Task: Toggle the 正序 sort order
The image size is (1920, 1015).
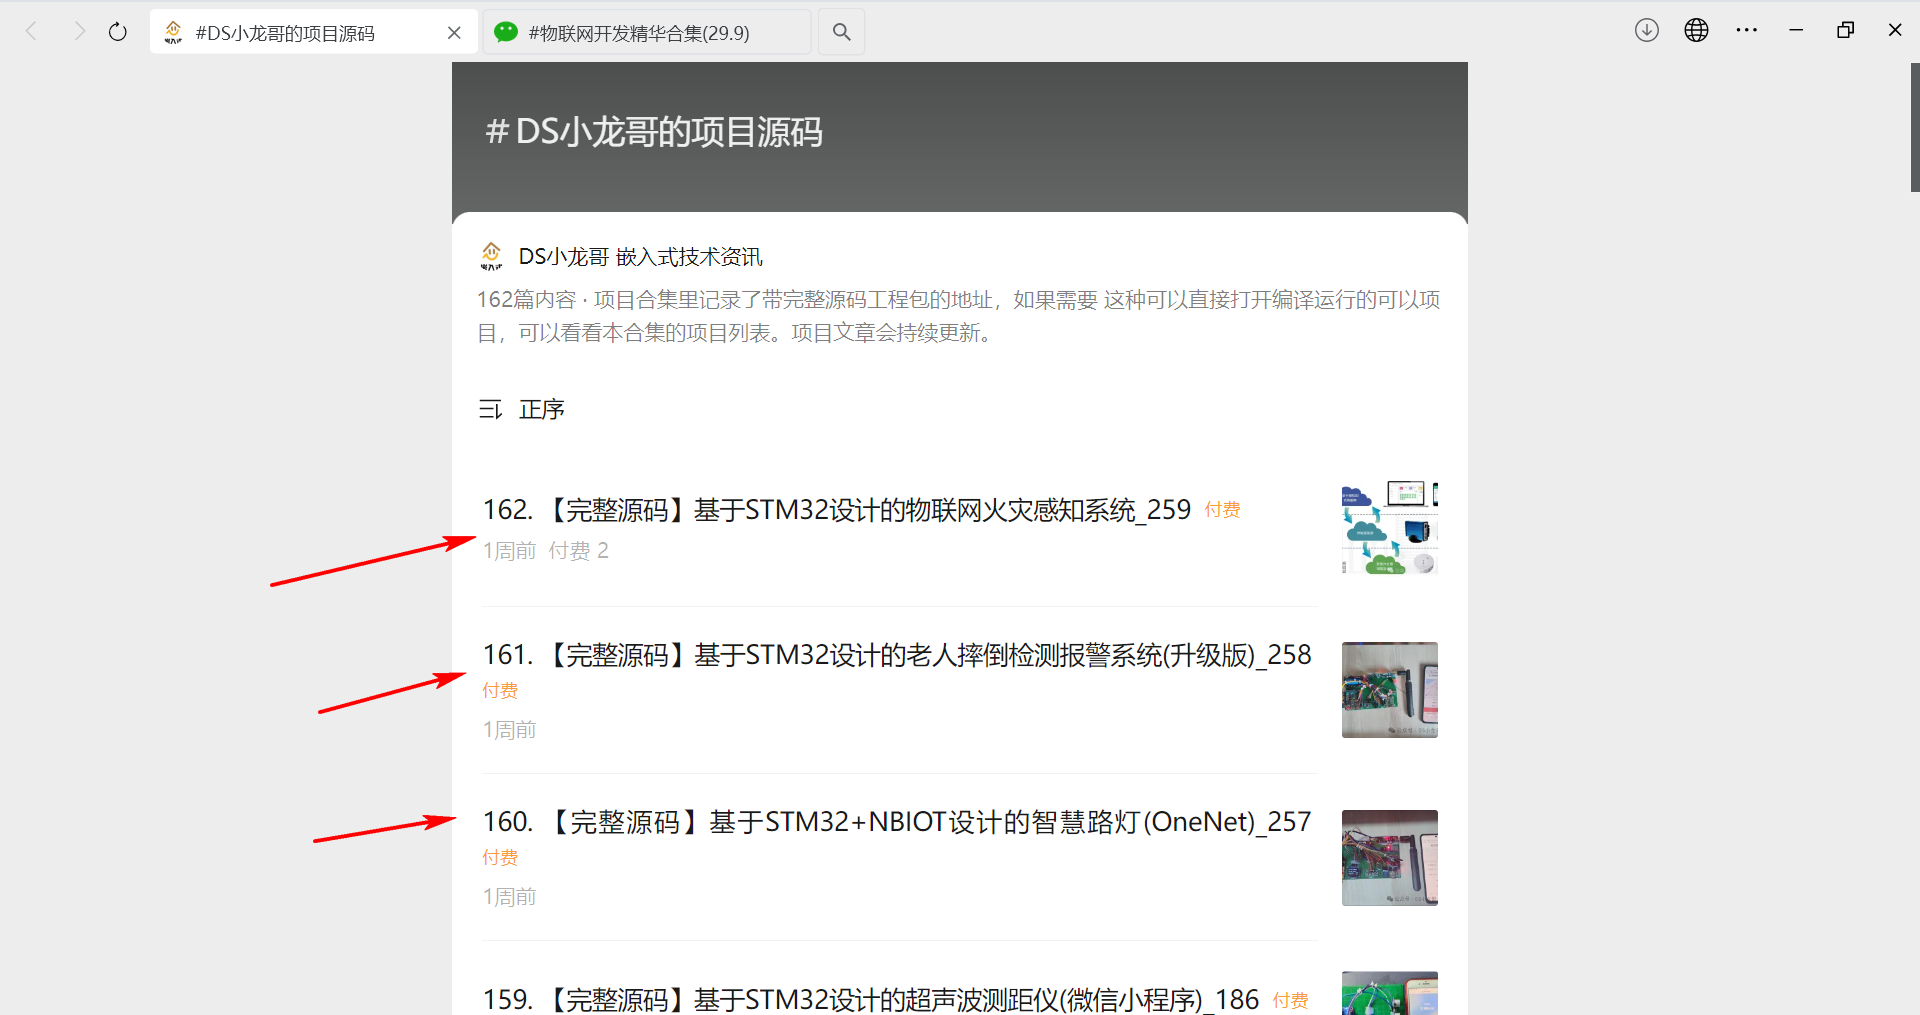Action: click(x=542, y=410)
